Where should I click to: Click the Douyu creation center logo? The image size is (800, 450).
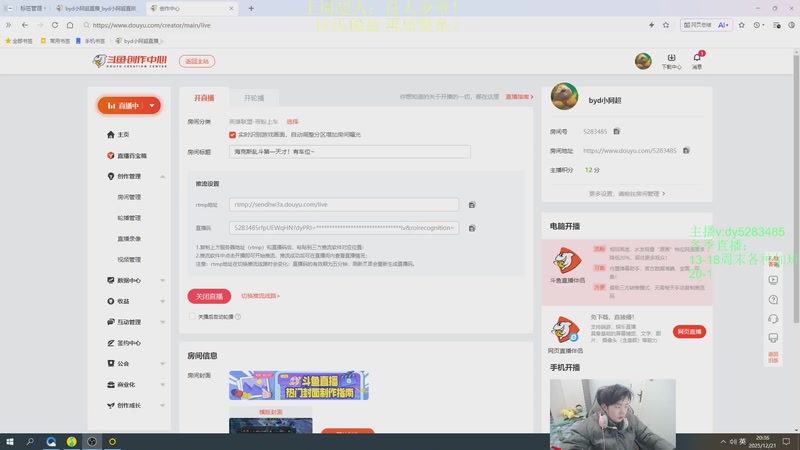[130, 61]
